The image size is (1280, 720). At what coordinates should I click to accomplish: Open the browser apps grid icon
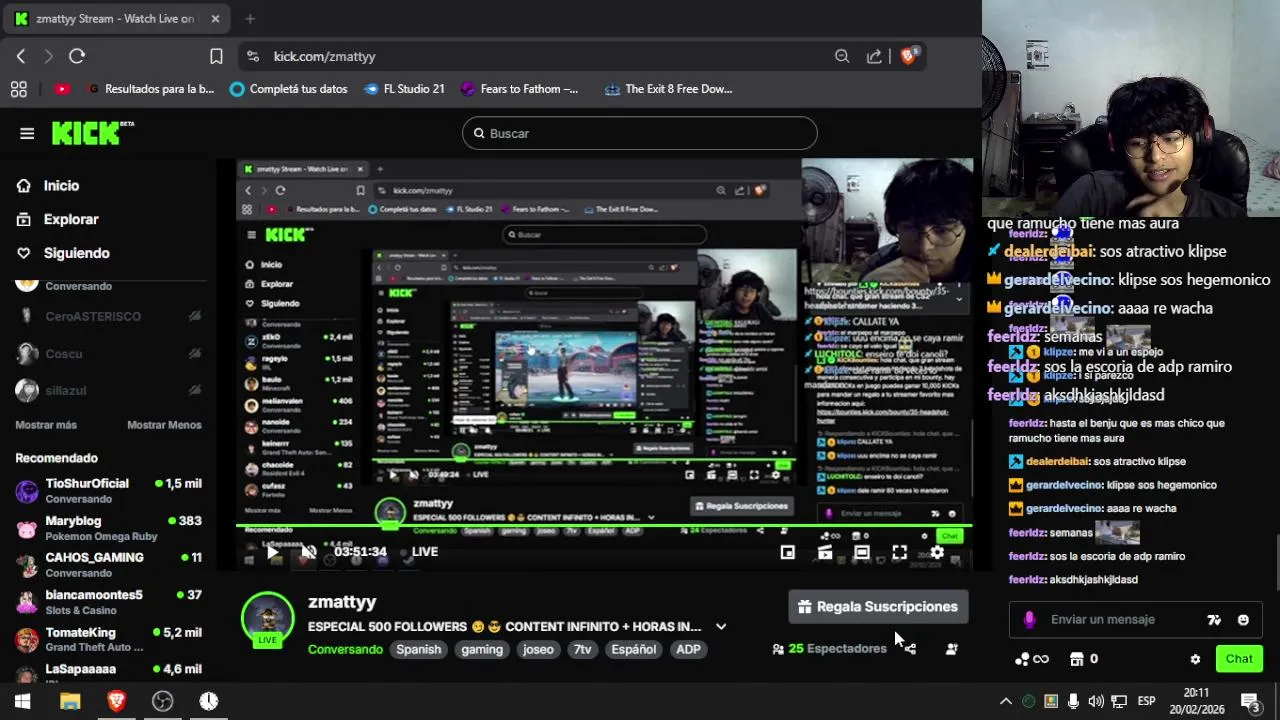[18, 89]
